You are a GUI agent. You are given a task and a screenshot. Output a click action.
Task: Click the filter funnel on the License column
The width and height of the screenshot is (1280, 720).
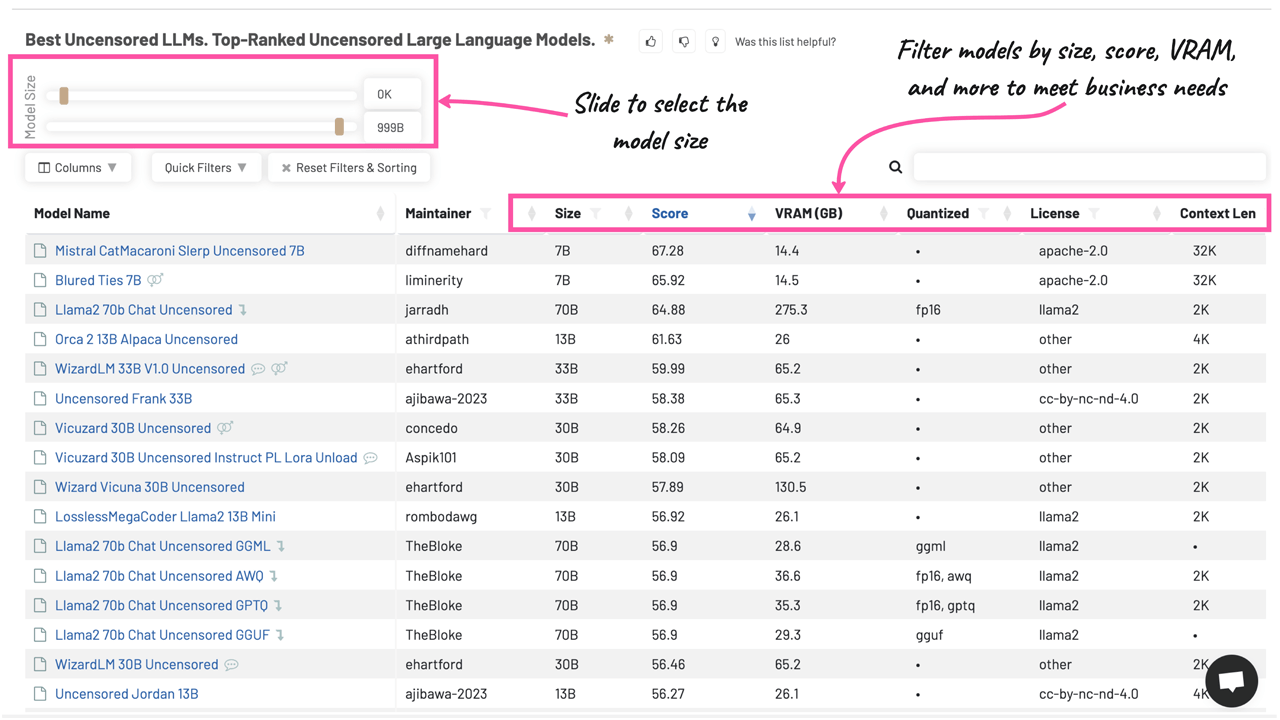[x=1094, y=214]
